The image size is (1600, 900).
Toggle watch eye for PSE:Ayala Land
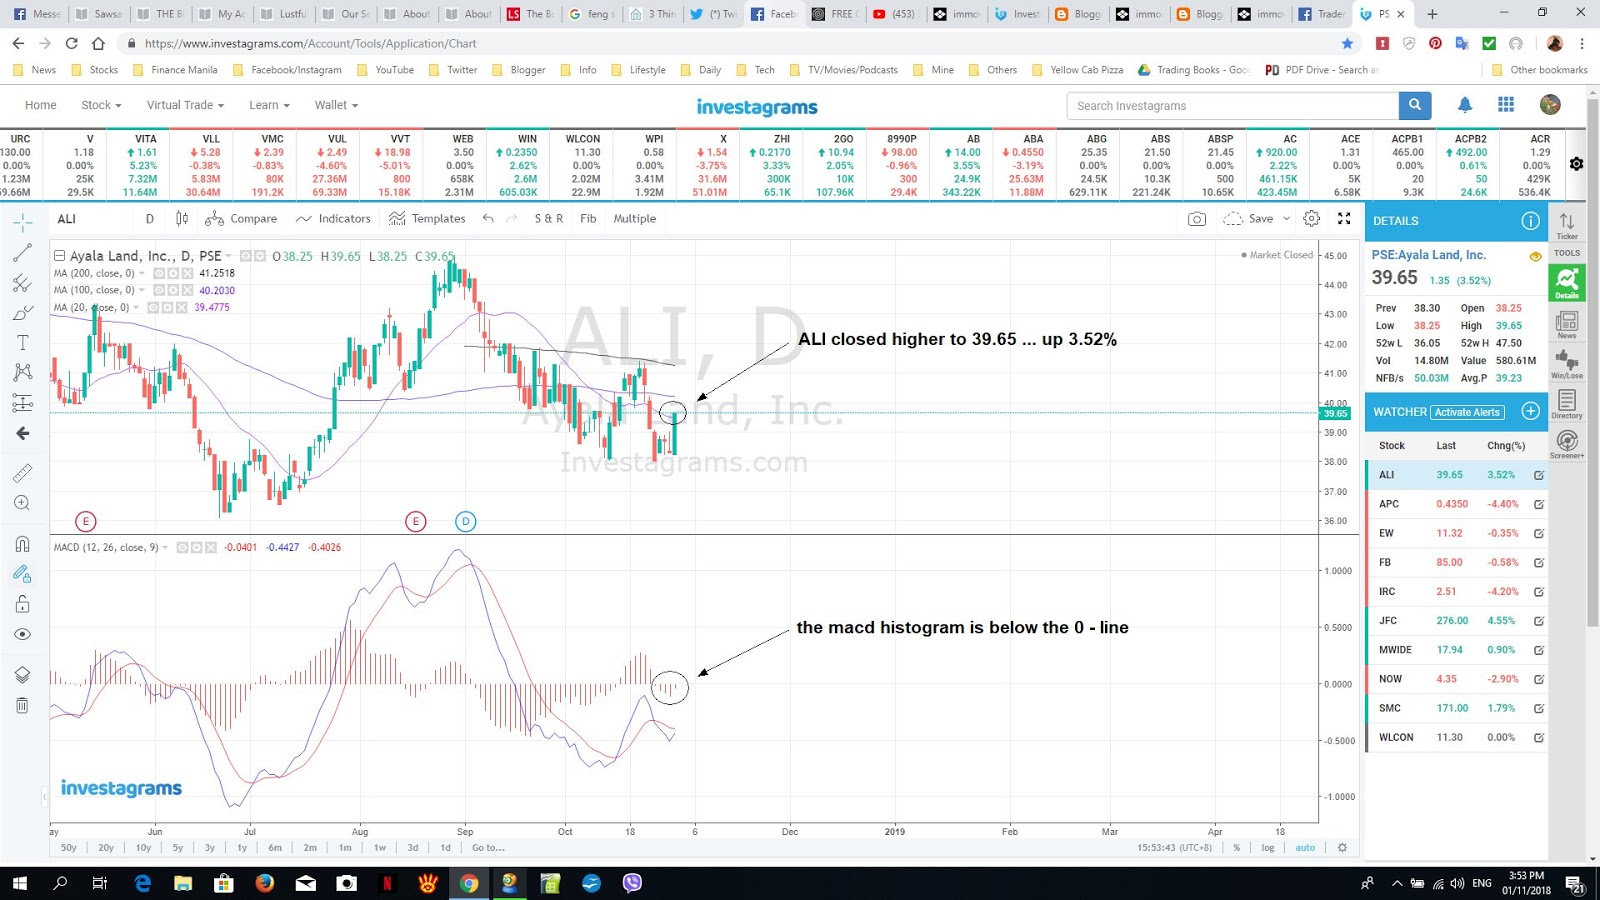coord(1535,256)
